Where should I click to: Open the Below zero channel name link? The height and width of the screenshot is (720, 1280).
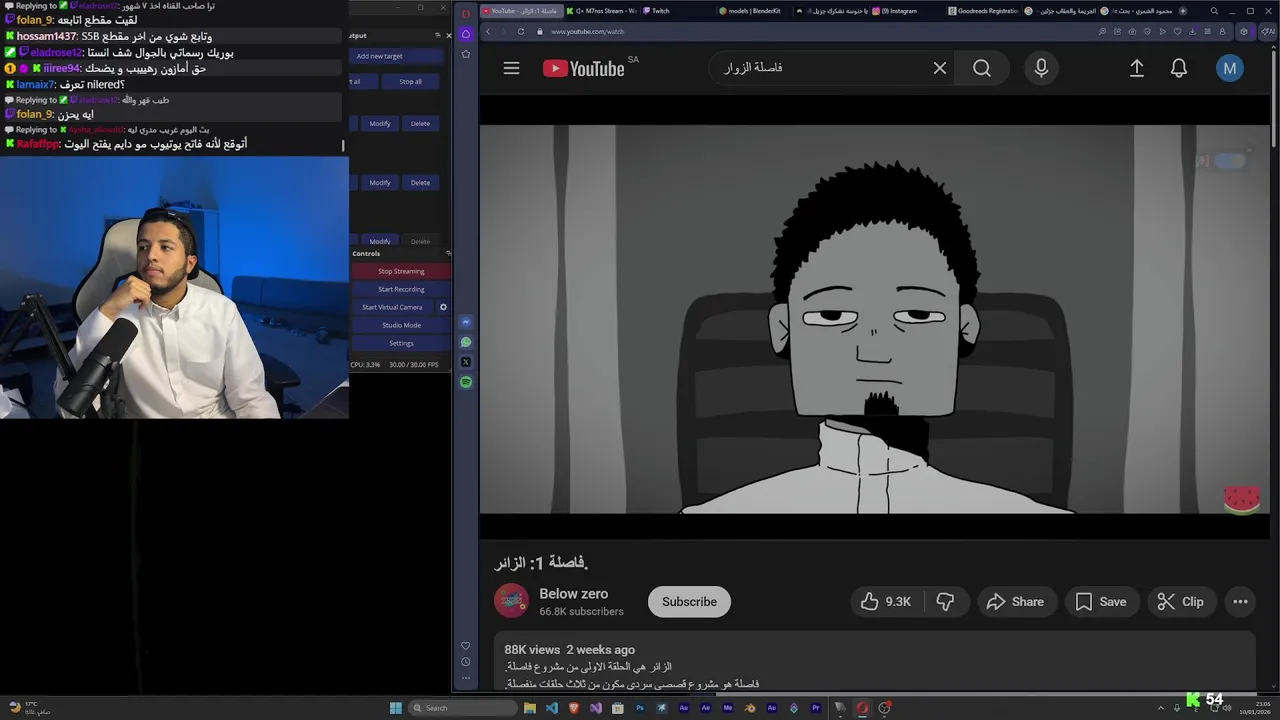pyautogui.click(x=573, y=594)
